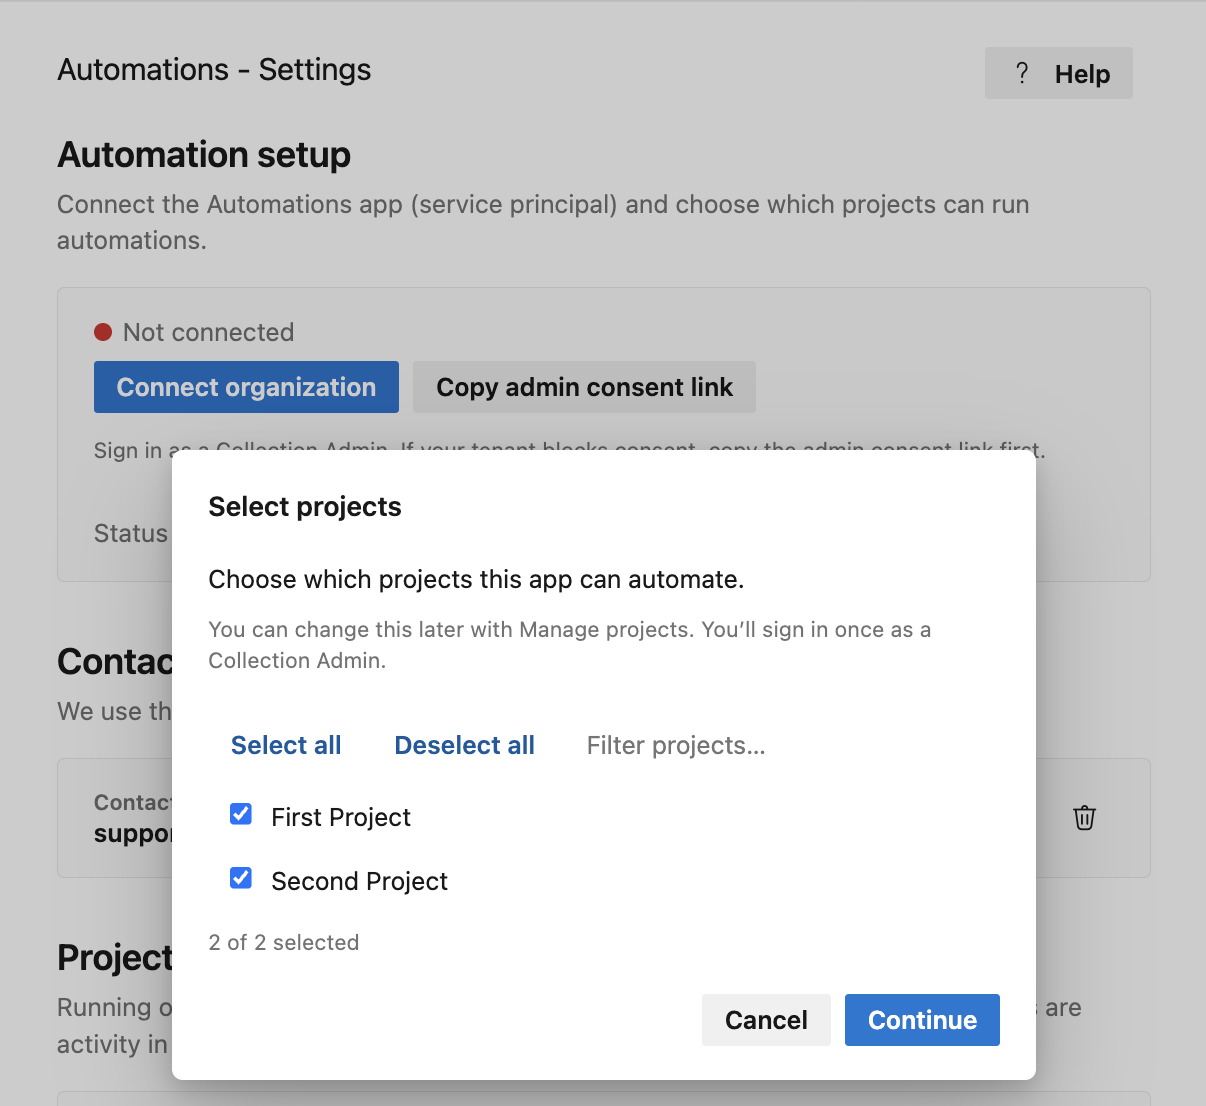Click the Automations - Settings page title
The image size is (1206, 1106).
click(214, 70)
